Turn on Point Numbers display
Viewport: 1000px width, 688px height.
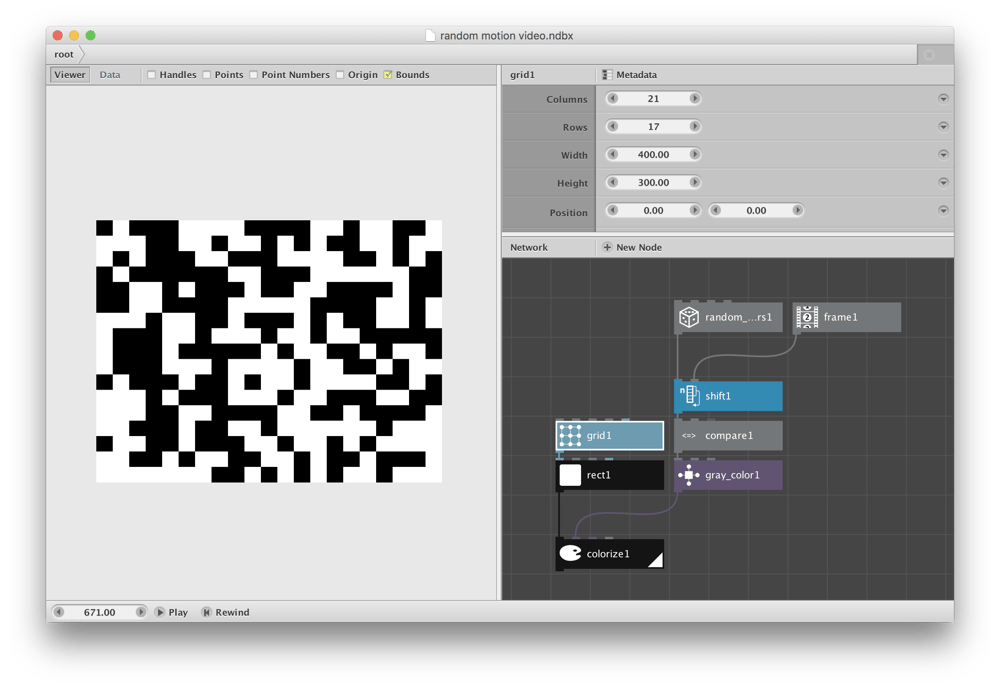tap(254, 75)
